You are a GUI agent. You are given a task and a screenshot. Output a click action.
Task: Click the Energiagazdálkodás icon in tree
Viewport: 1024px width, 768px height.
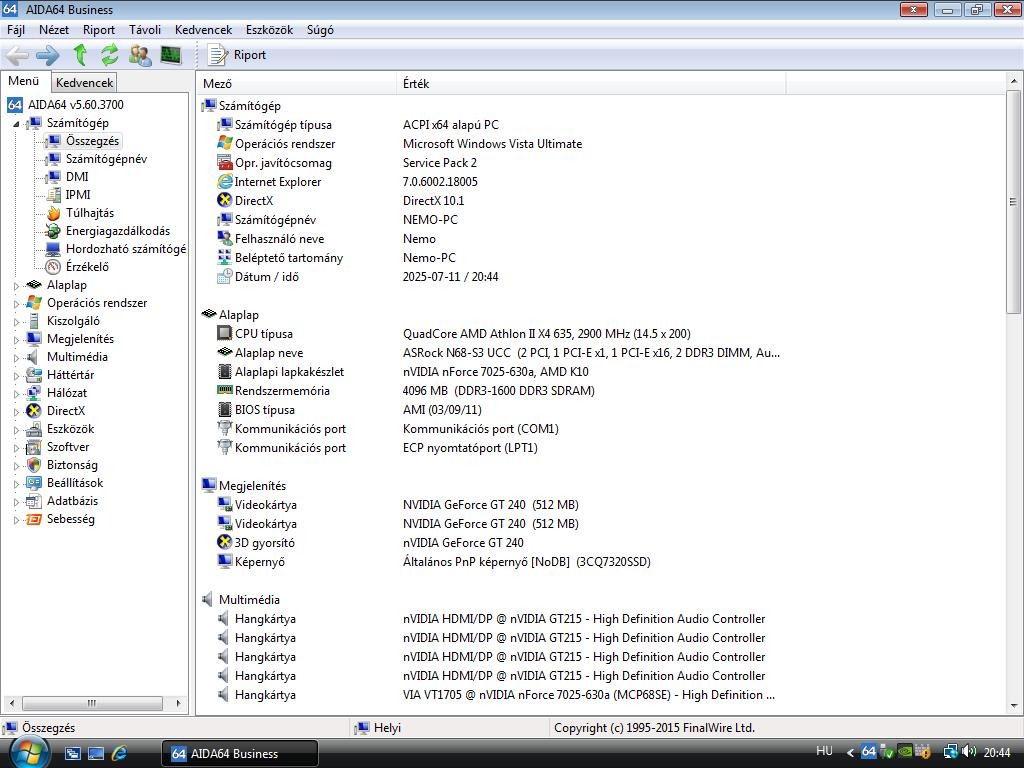coord(53,231)
